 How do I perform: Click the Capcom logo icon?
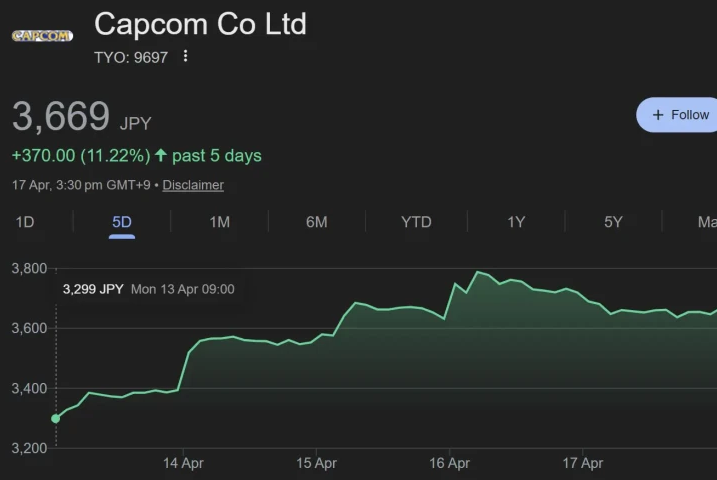tap(42, 36)
